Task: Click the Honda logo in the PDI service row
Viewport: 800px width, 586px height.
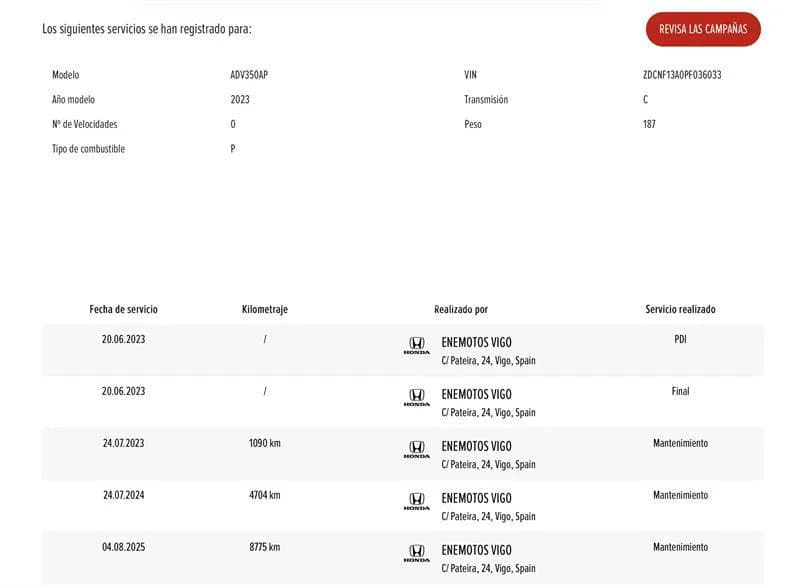Action: click(x=416, y=346)
